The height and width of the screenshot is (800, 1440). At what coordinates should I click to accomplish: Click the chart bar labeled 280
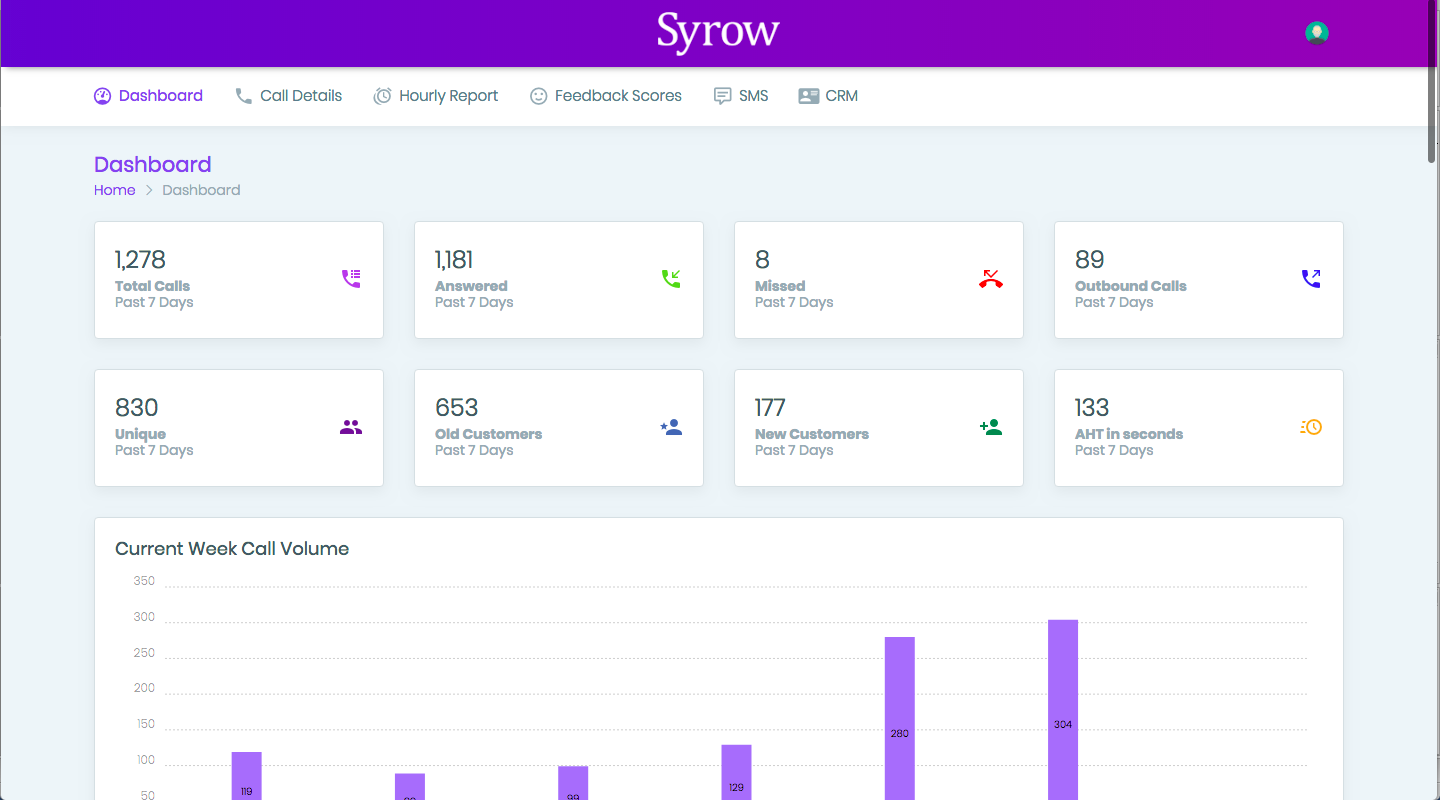pos(900,718)
